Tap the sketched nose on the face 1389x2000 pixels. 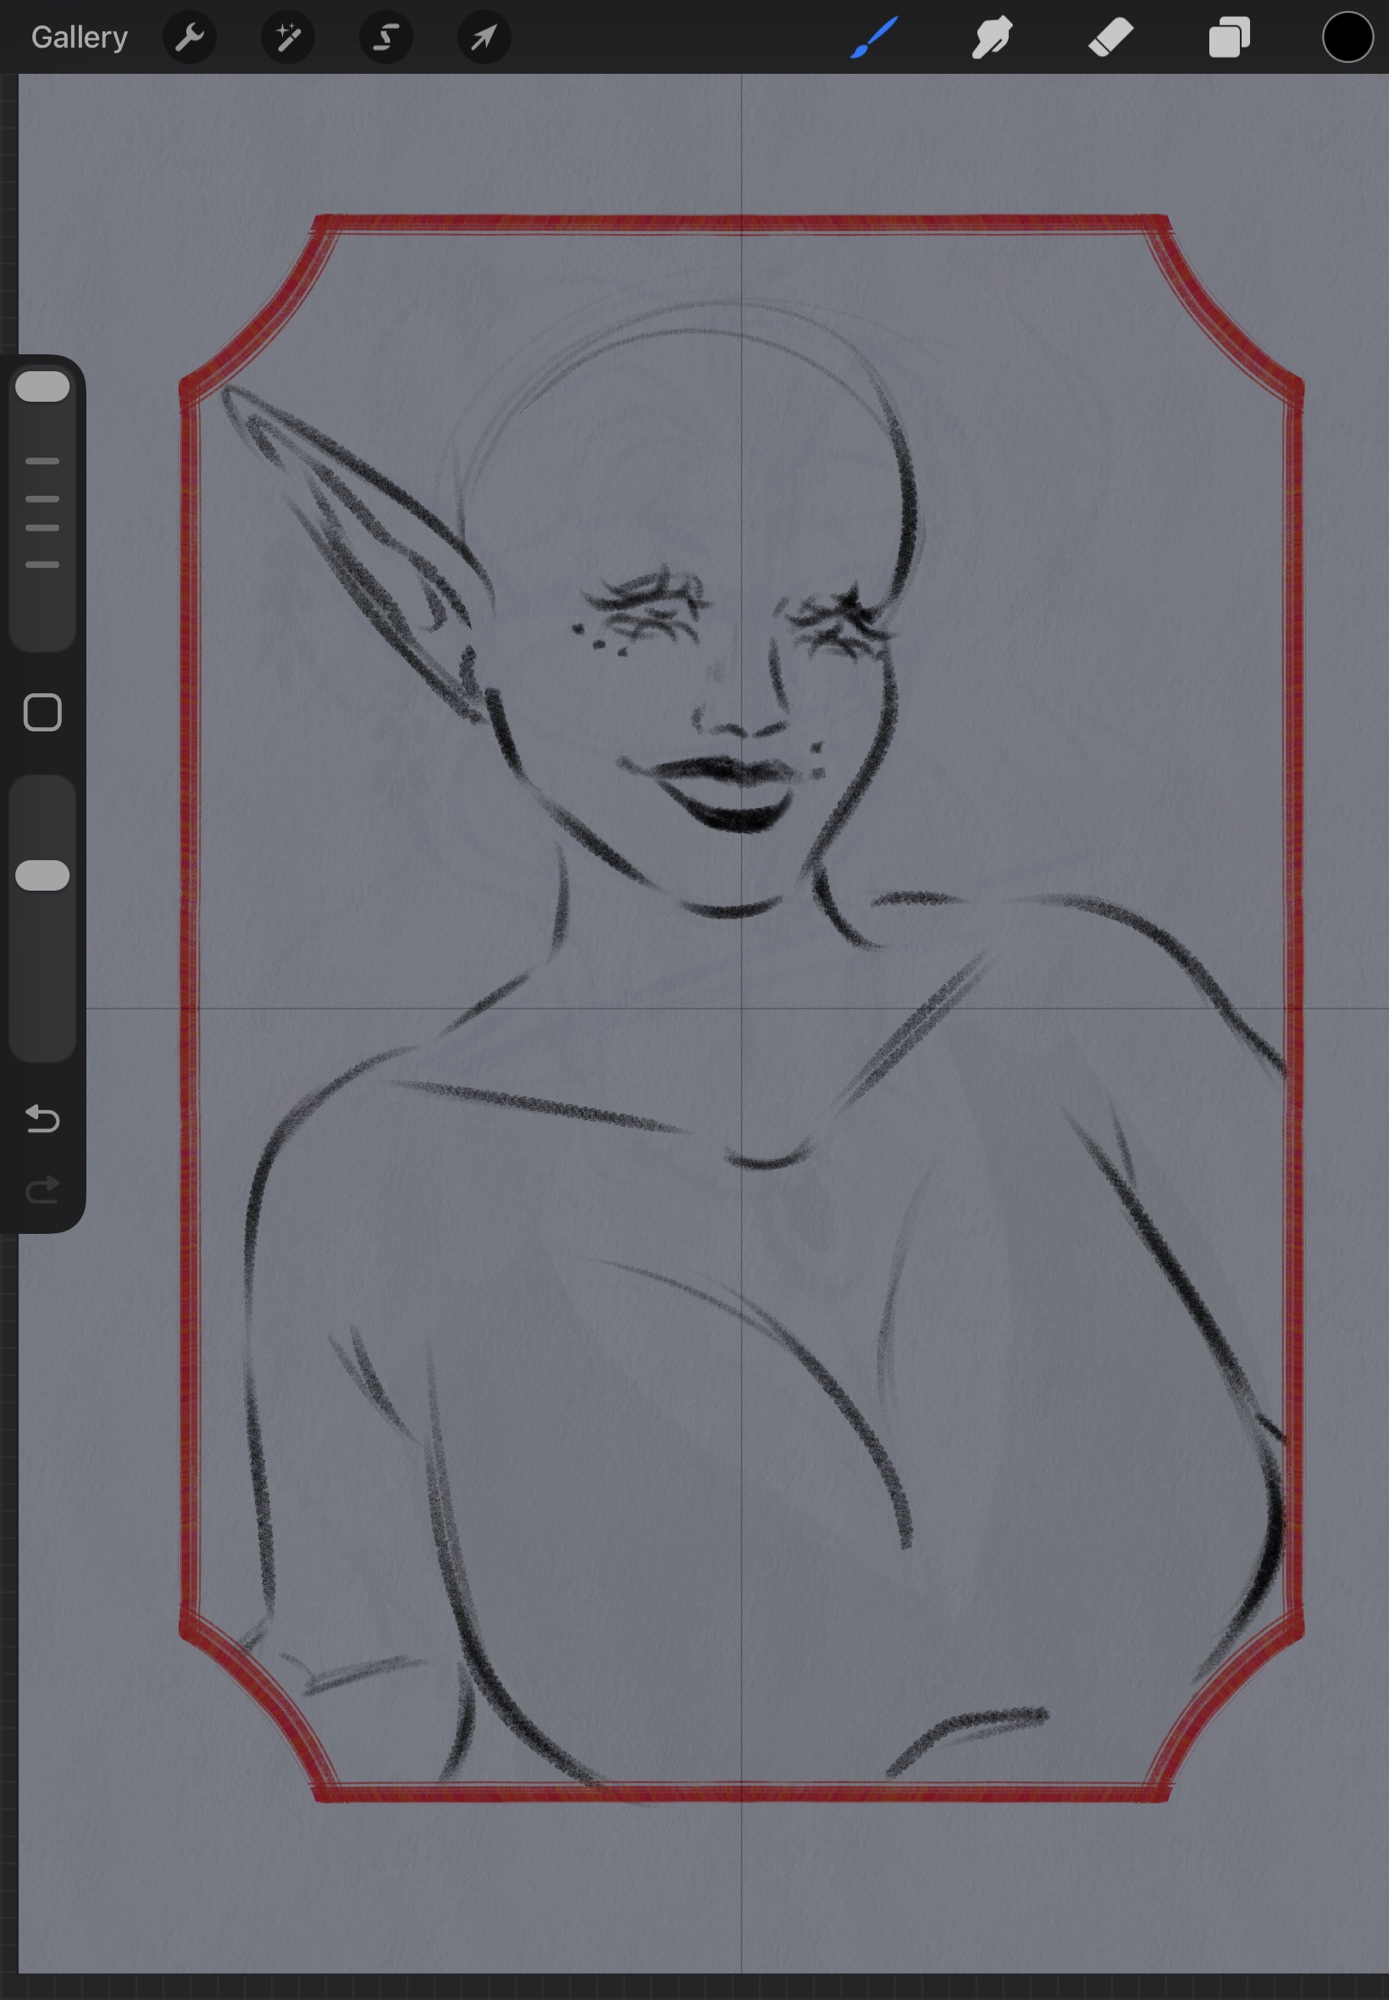coord(740,700)
